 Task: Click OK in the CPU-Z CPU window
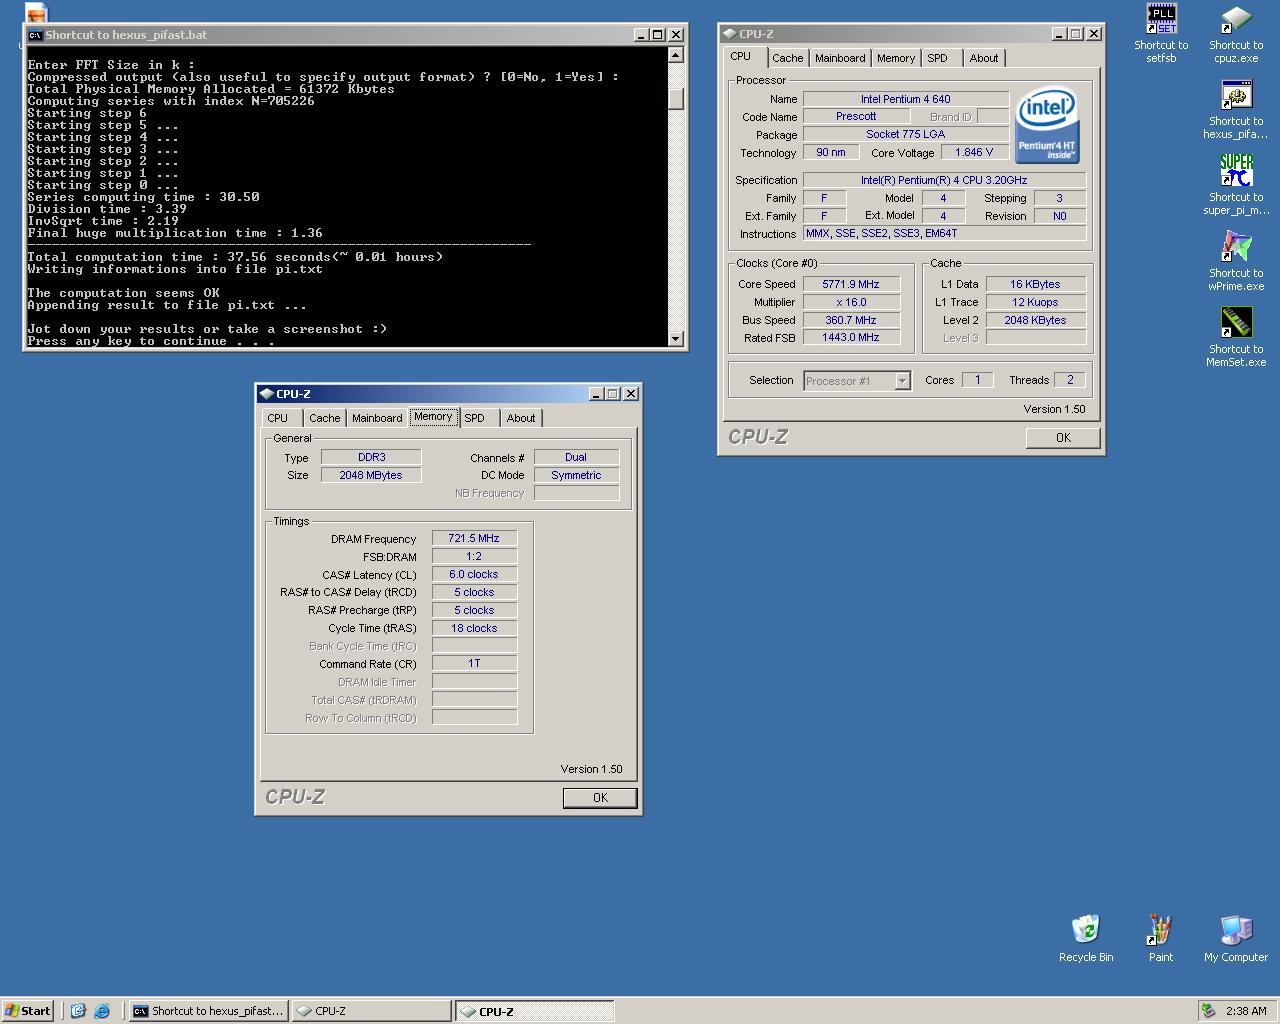[x=1063, y=437]
